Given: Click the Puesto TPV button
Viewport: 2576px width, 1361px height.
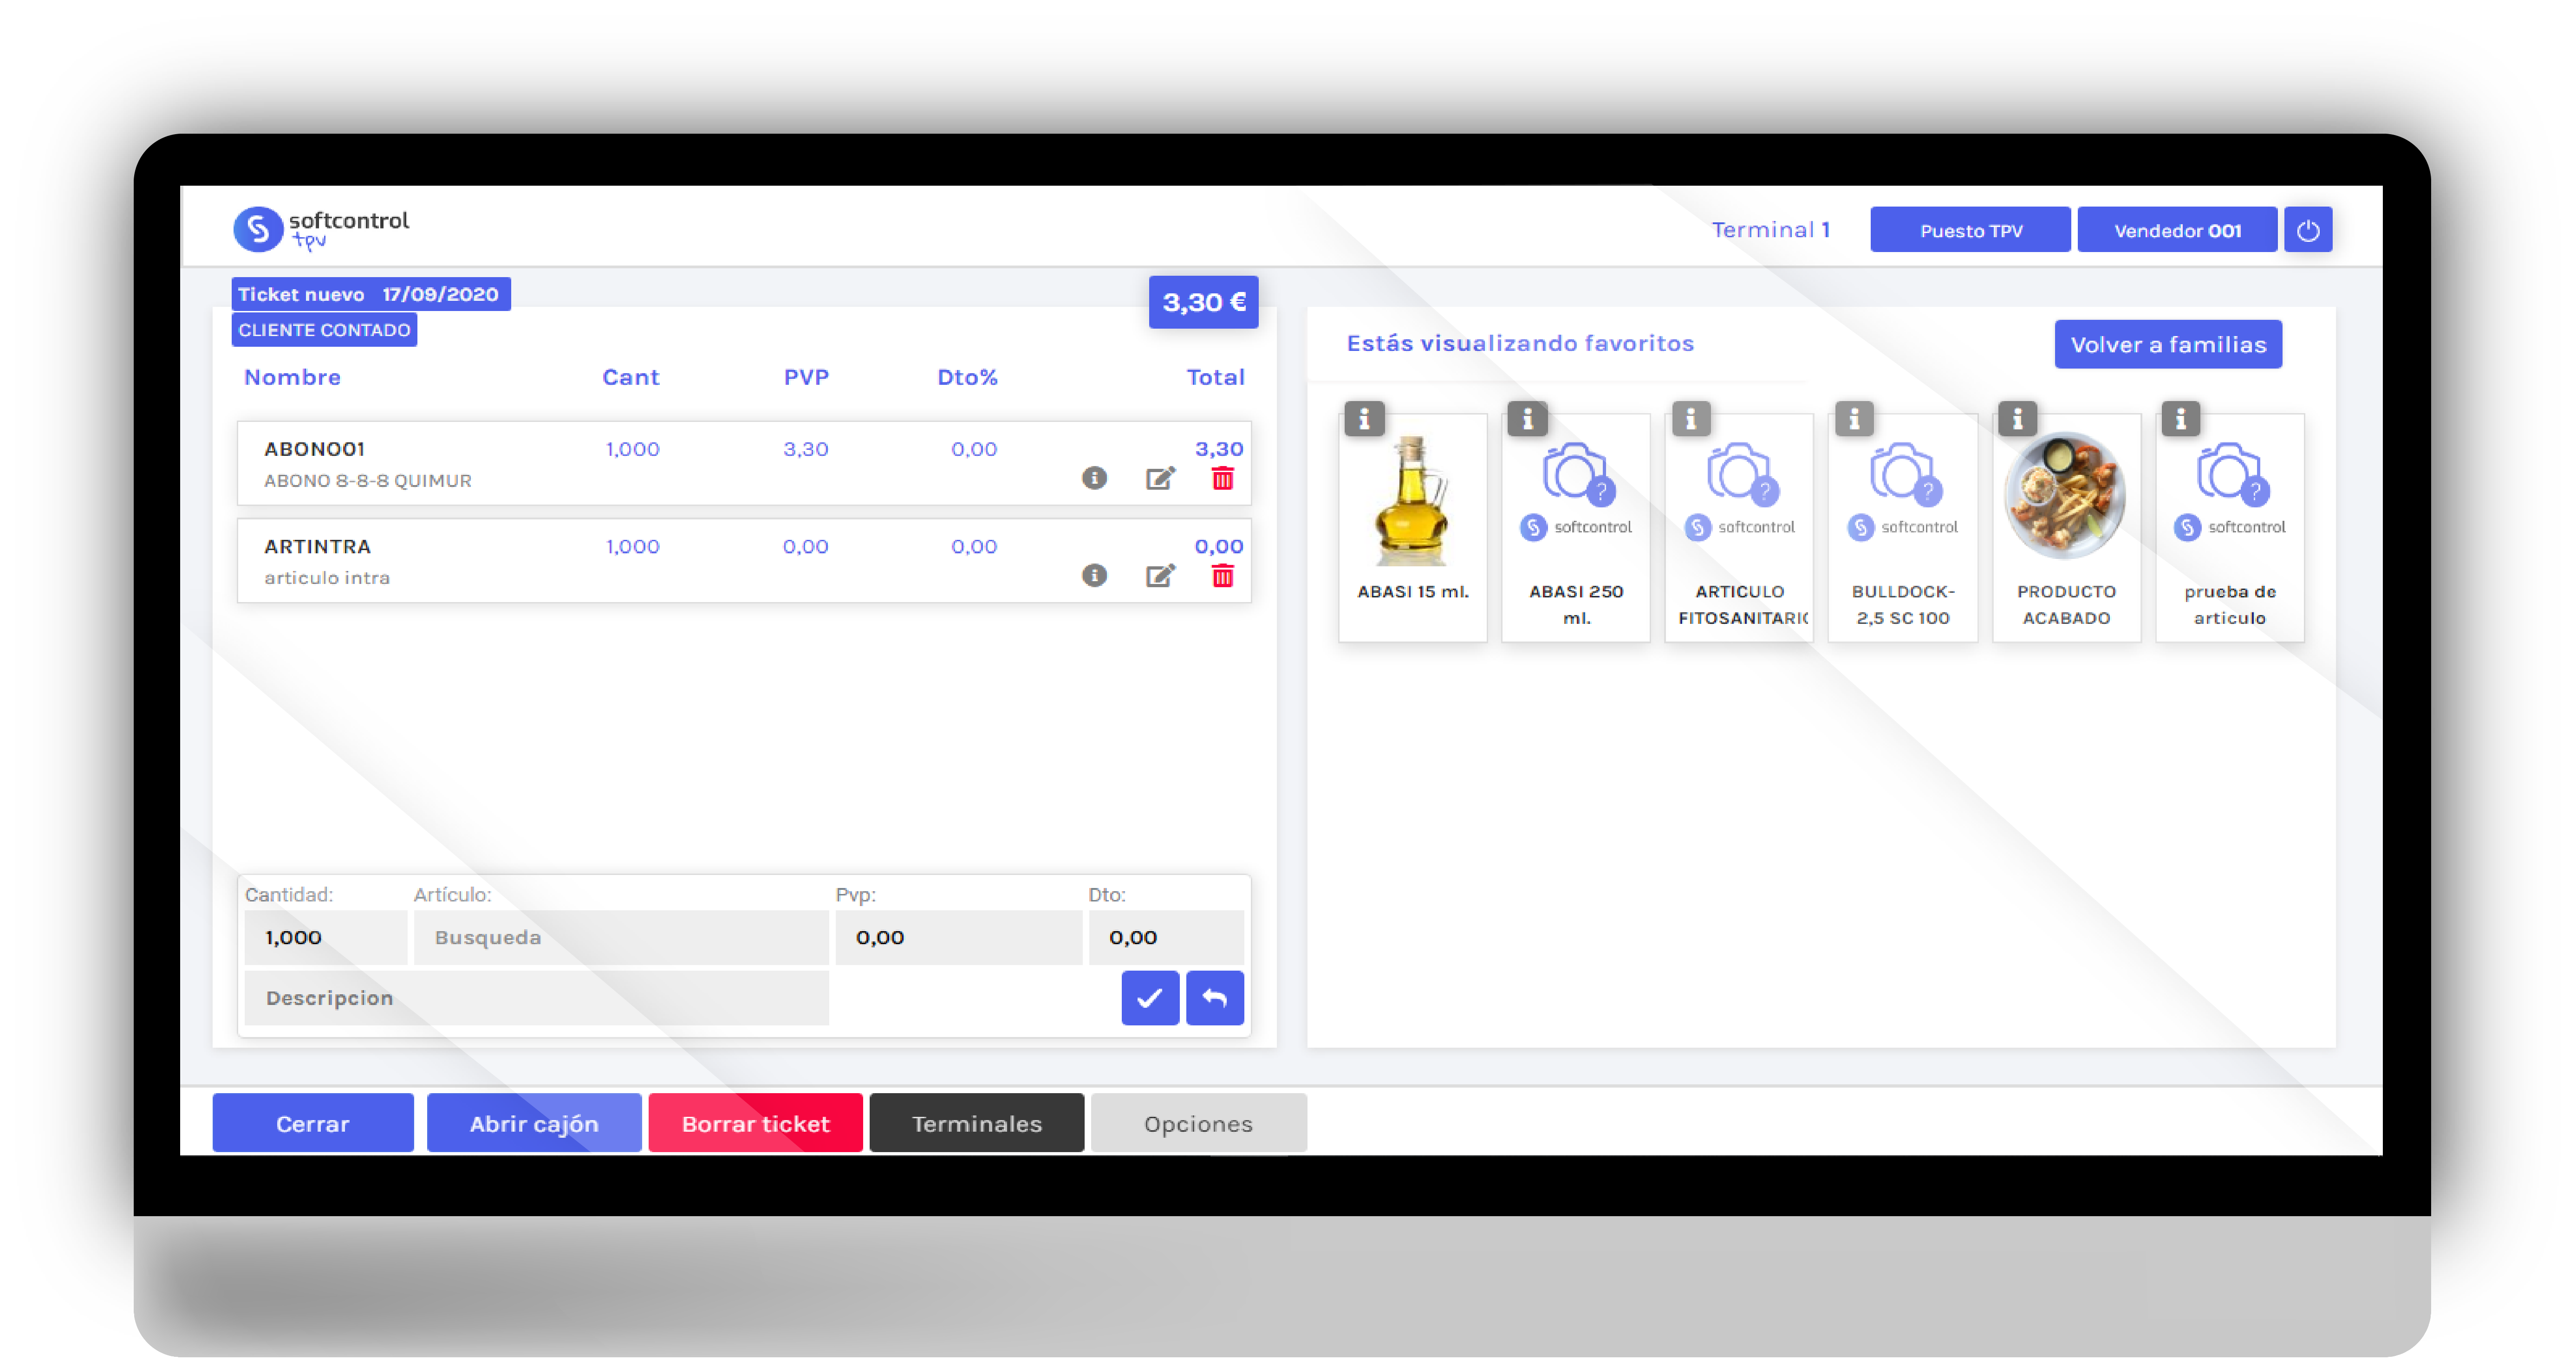Looking at the screenshot, I should click(x=1970, y=230).
